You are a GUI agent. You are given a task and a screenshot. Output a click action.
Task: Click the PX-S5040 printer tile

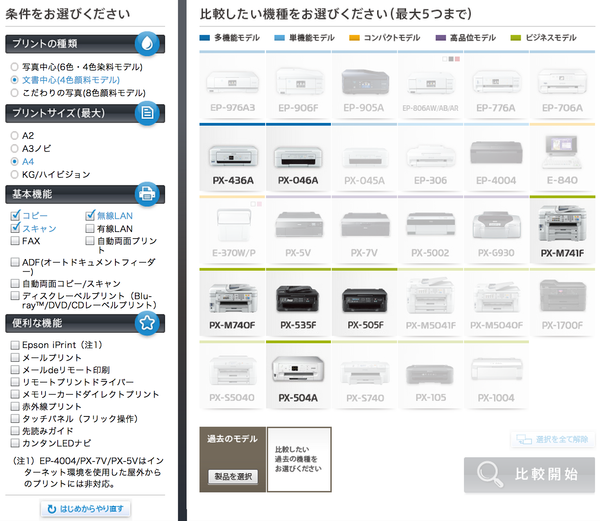coord(232,375)
